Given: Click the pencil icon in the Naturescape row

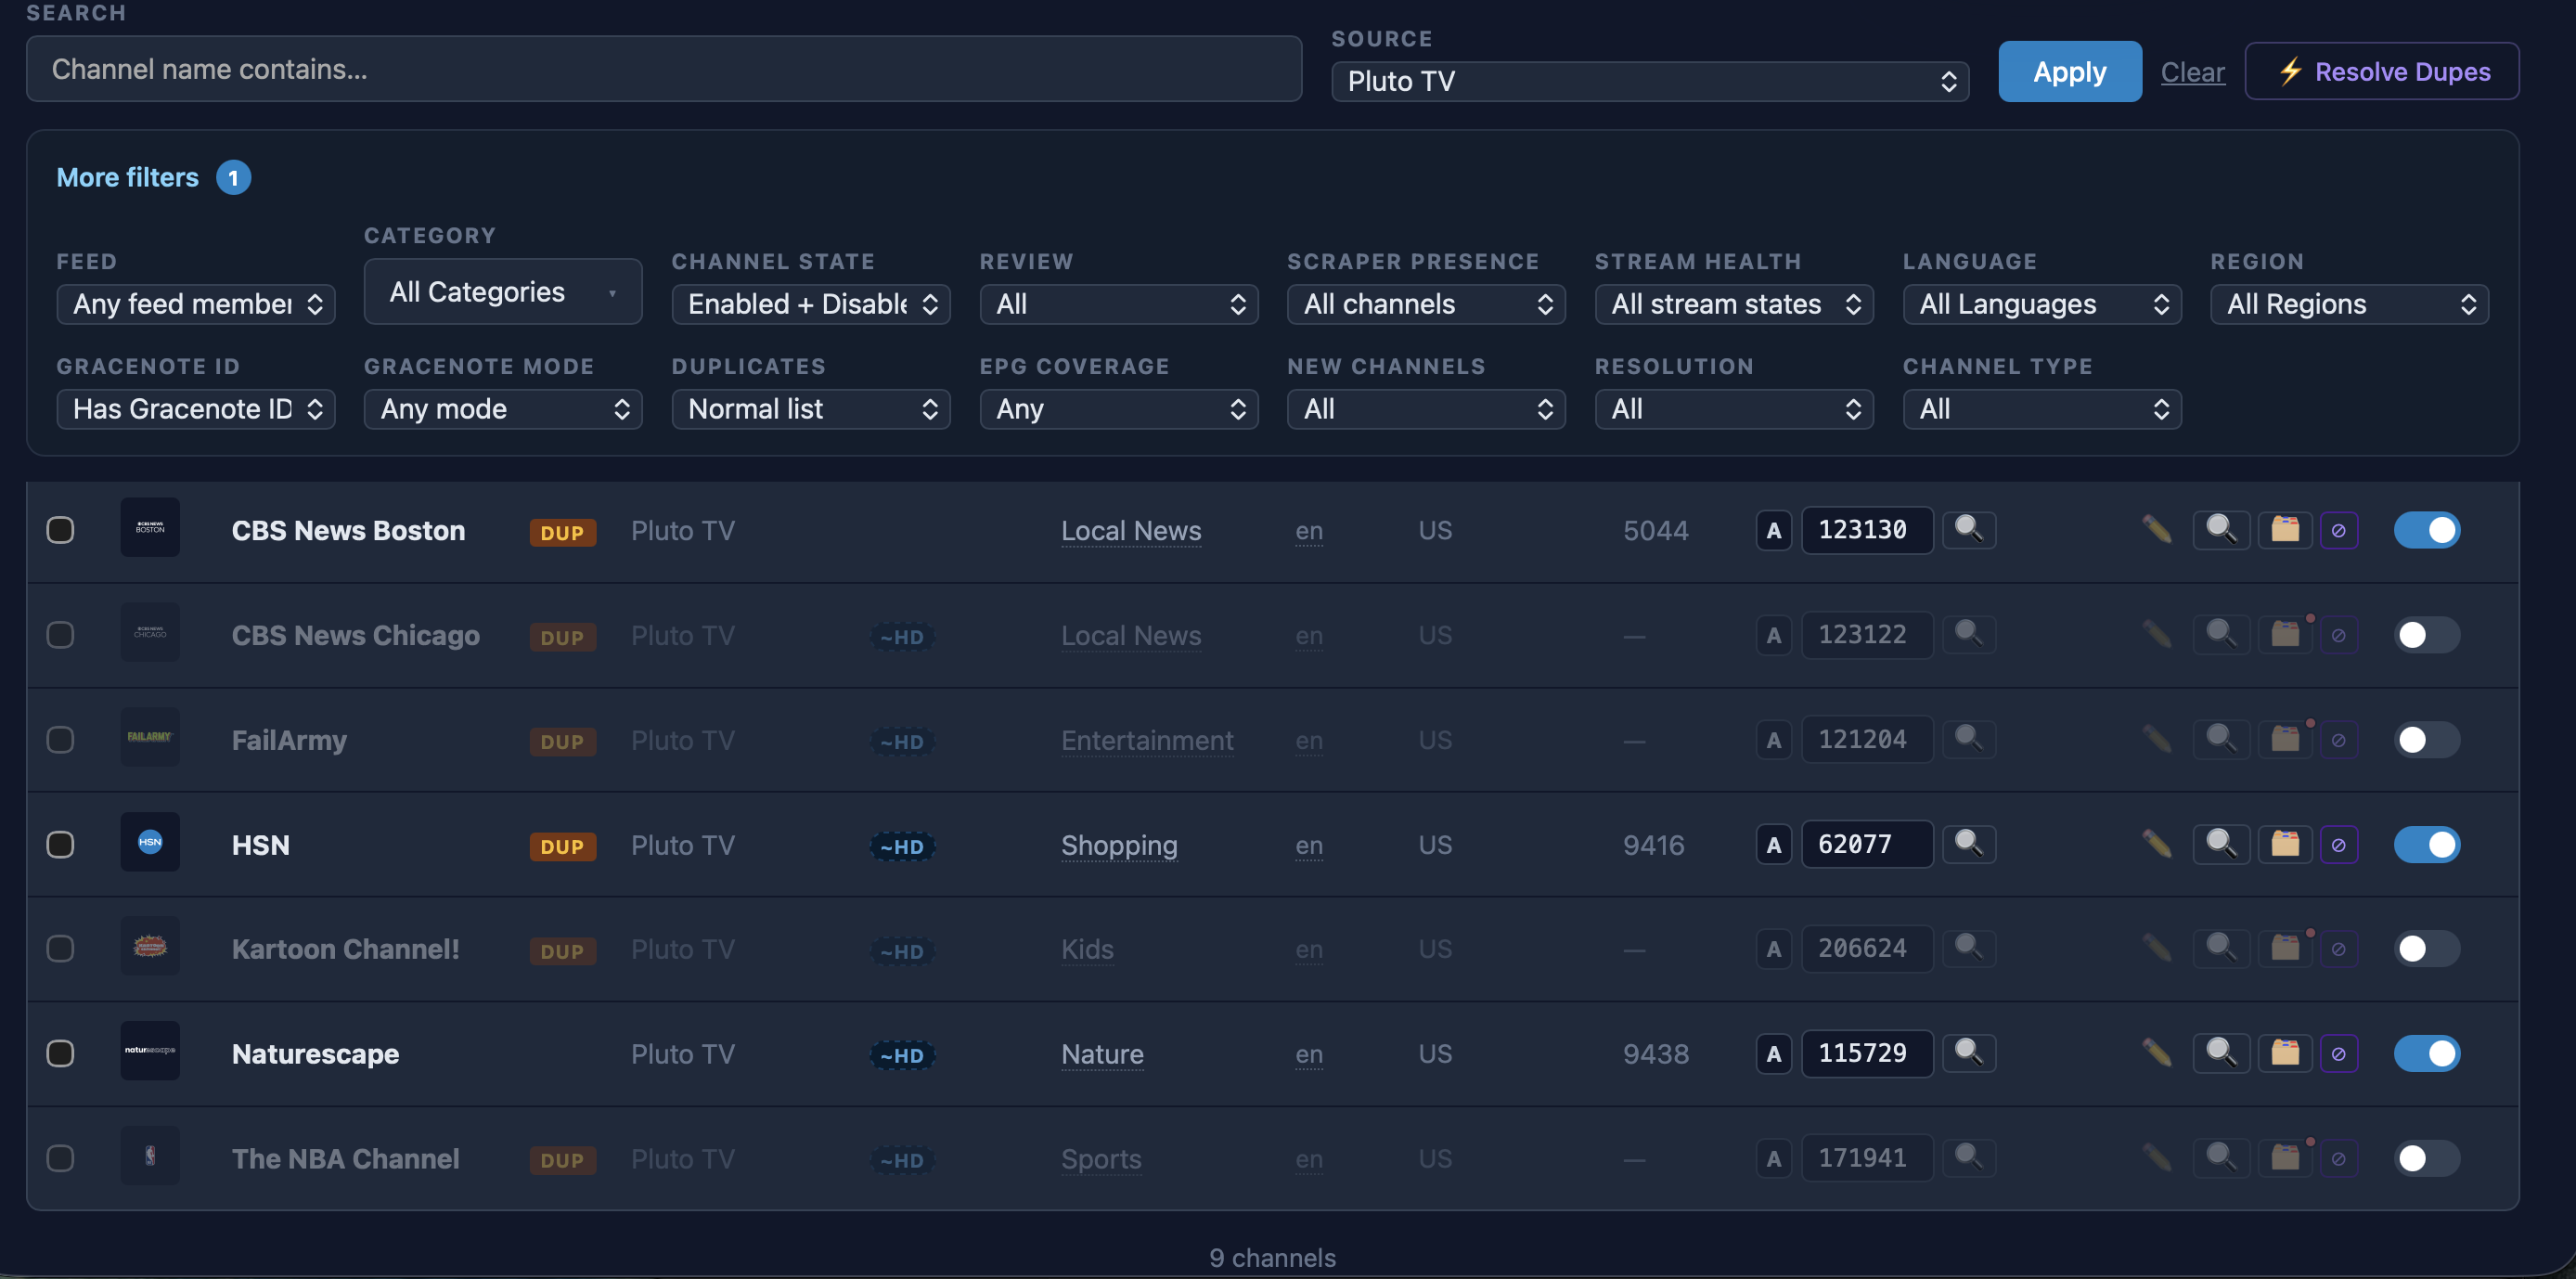Looking at the screenshot, I should [2156, 1053].
